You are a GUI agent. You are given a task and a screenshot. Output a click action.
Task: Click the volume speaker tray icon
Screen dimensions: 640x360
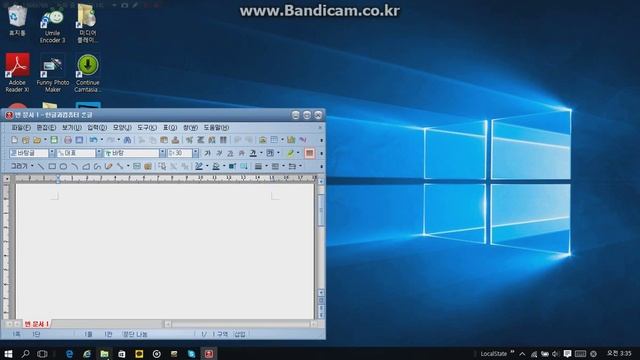(556, 353)
